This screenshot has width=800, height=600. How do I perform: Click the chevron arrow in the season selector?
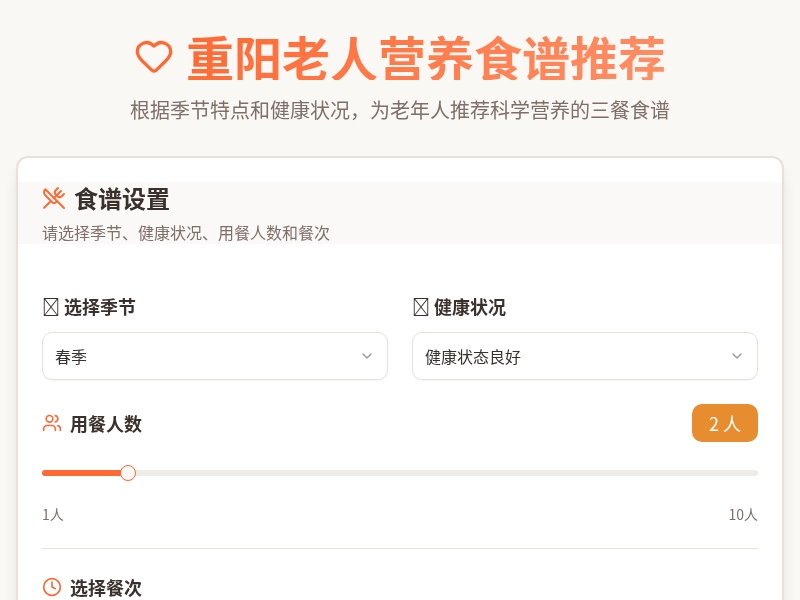pyautogui.click(x=367, y=356)
